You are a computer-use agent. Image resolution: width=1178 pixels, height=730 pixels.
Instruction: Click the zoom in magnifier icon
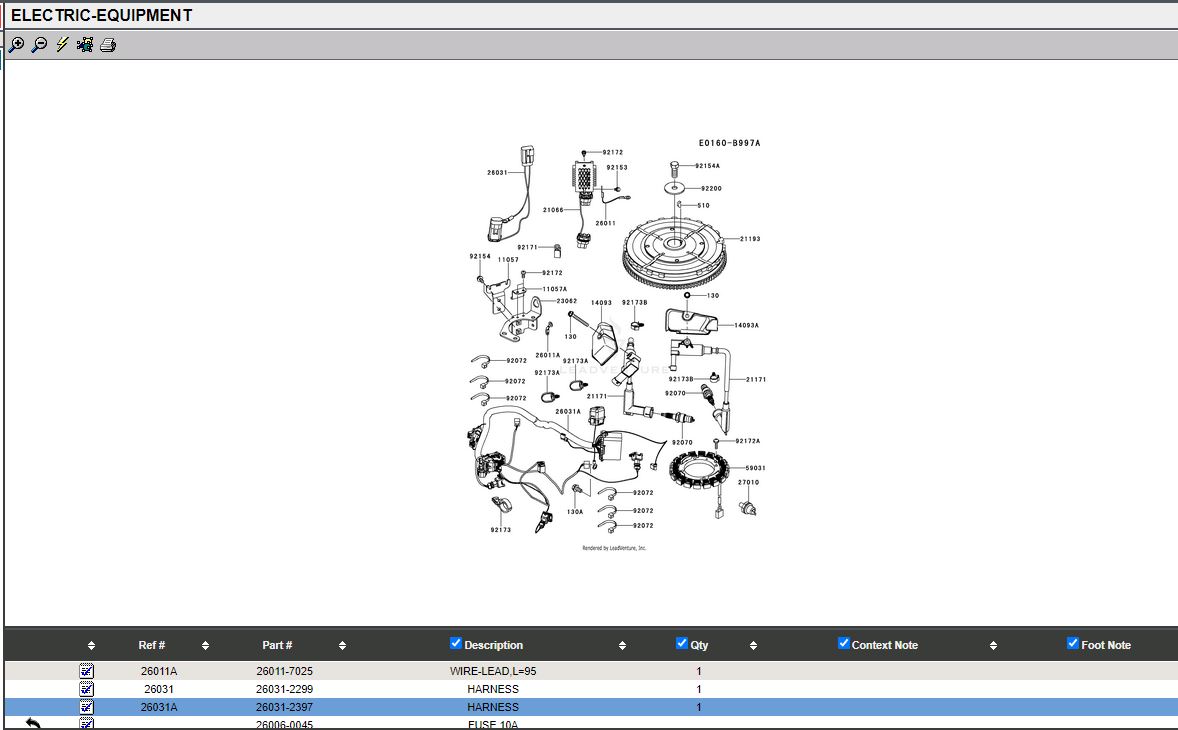coord(16,45)
